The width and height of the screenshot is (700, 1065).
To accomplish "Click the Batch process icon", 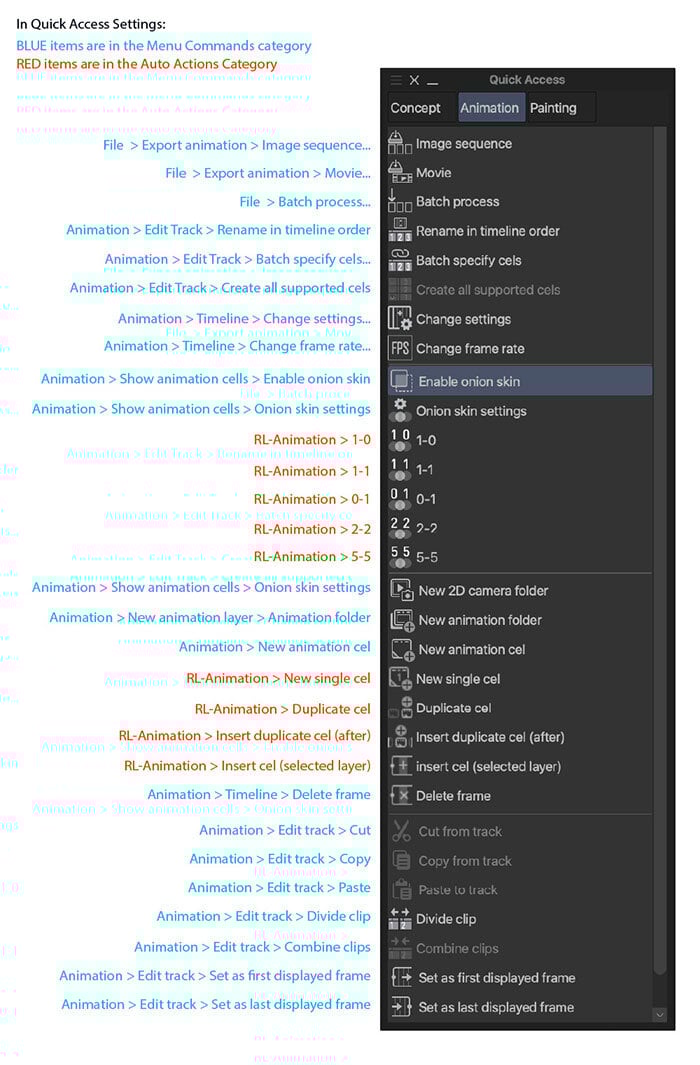I will pyautogui.click(x=400, y=202).
